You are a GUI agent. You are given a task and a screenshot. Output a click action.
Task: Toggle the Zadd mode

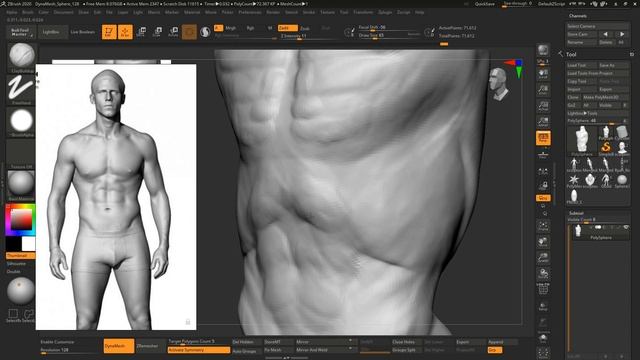(287, 28)
